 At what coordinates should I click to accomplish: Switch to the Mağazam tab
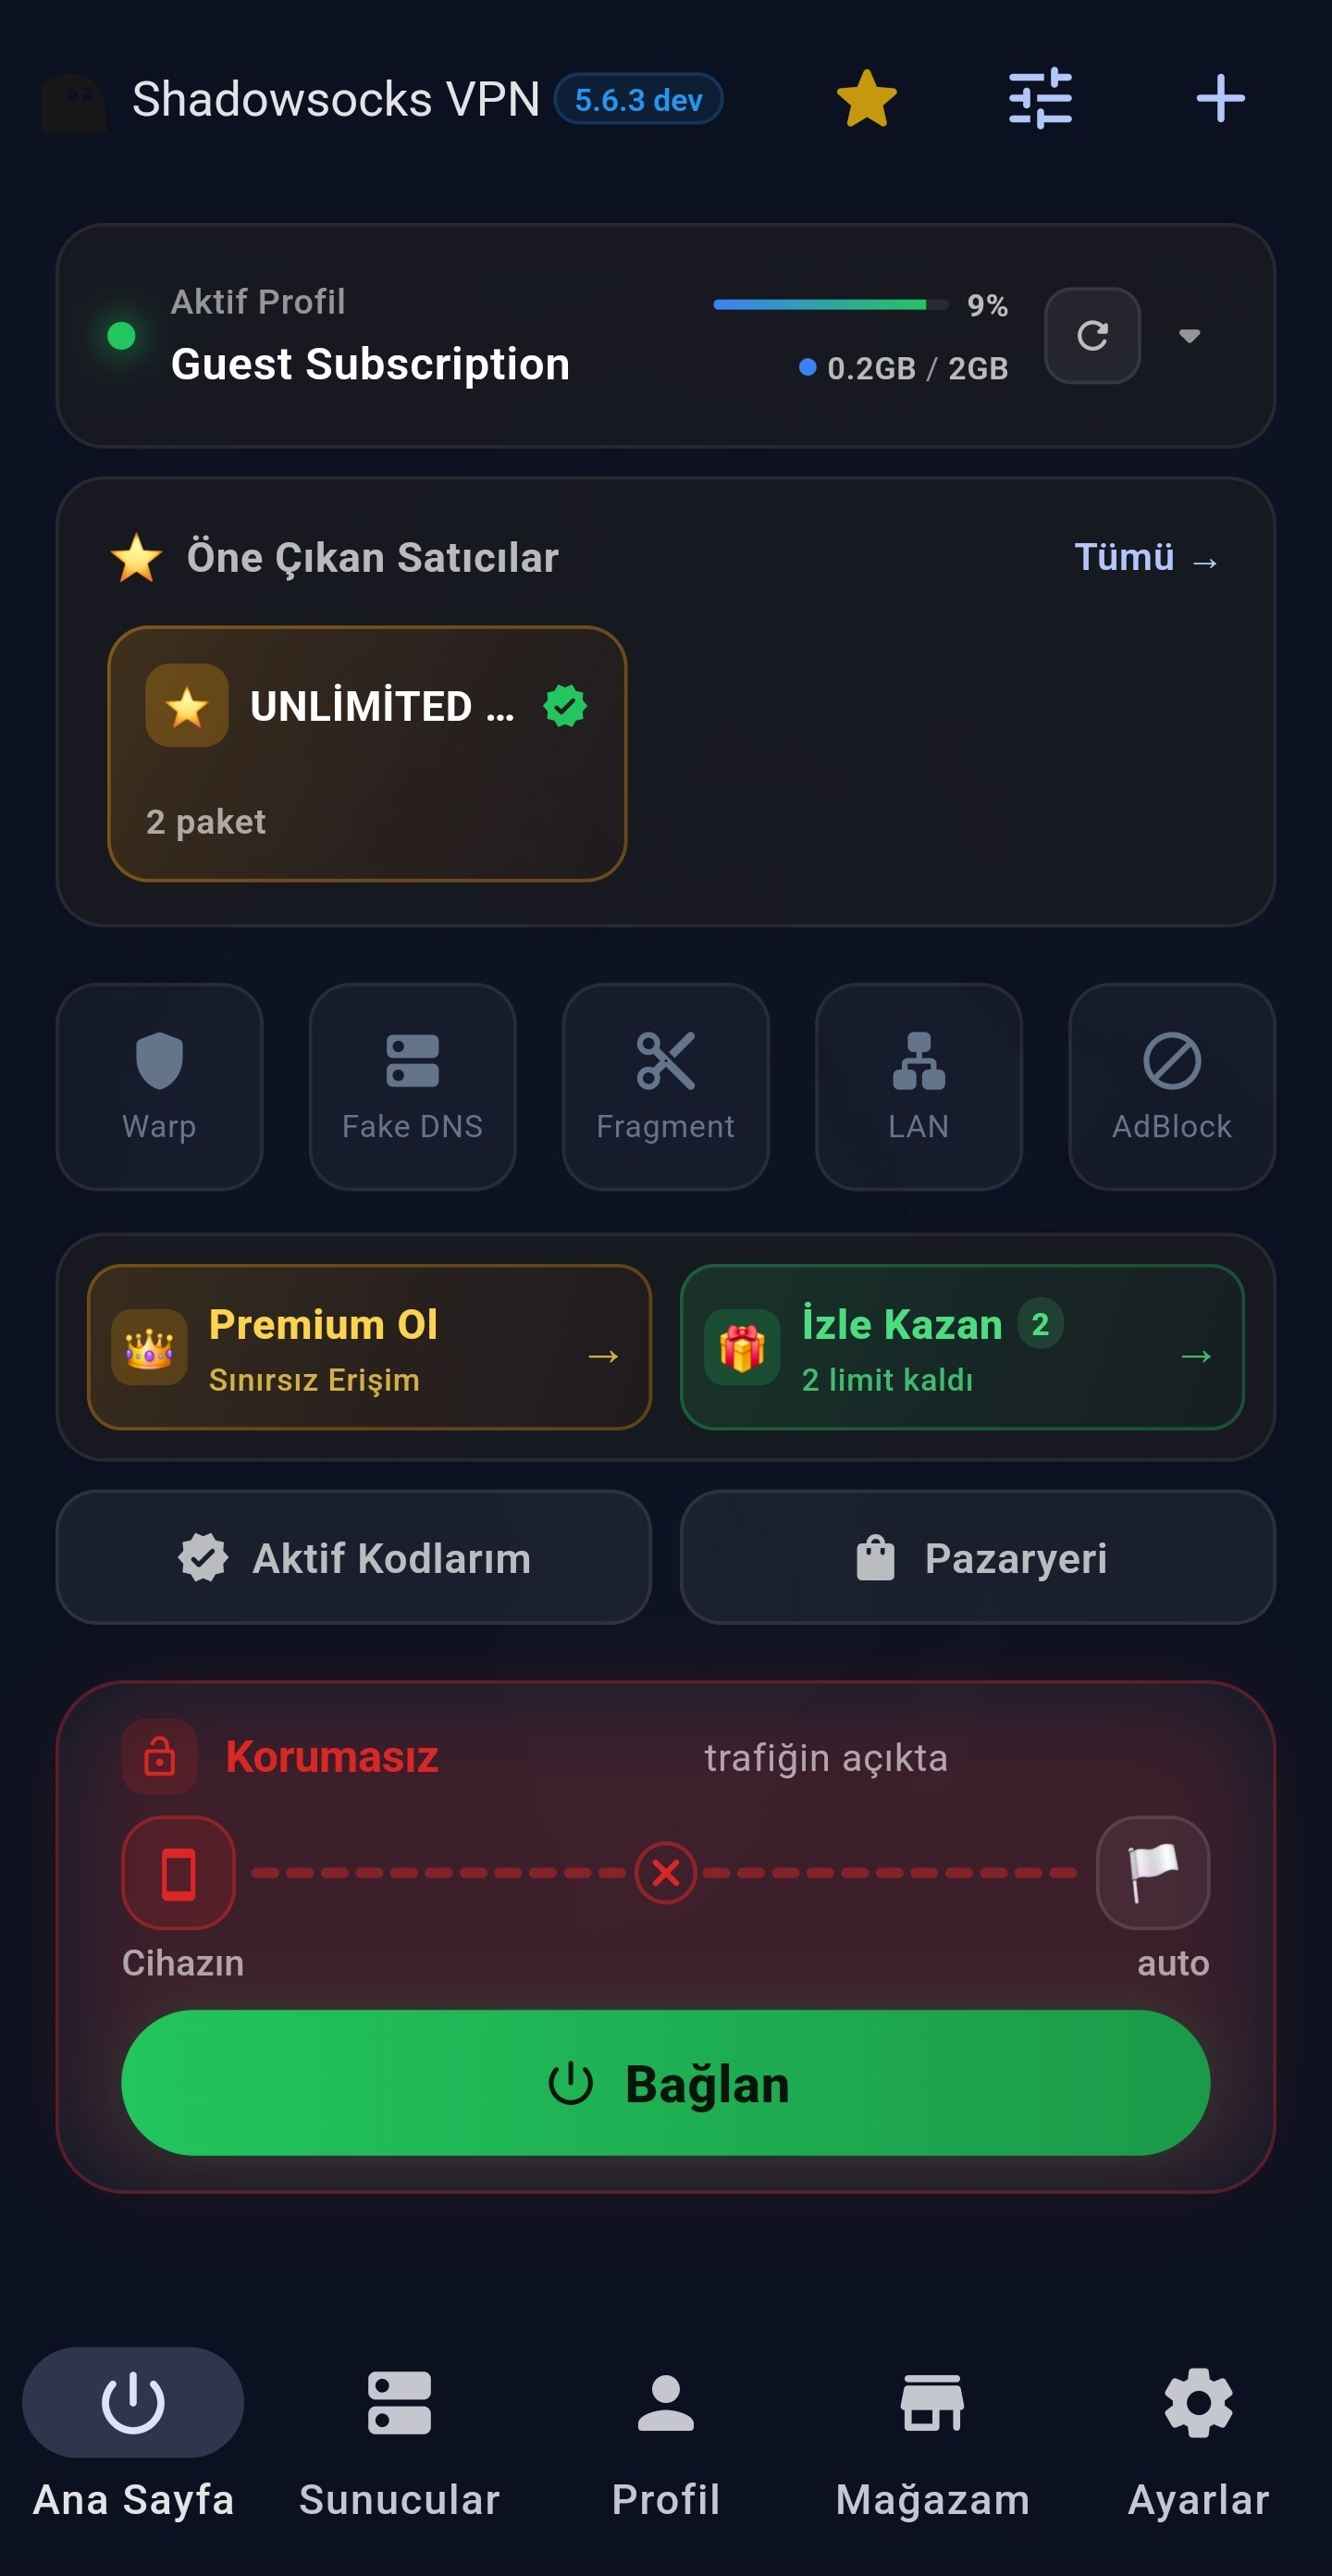click(x=933, y=2442)
